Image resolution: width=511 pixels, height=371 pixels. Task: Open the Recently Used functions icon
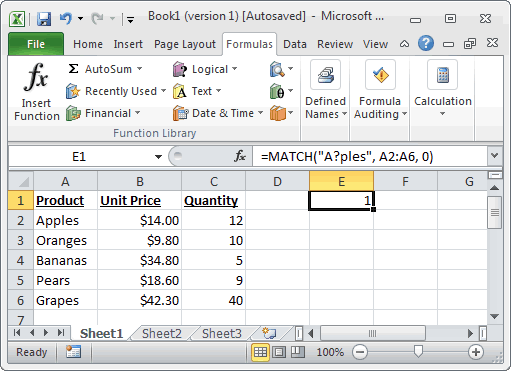[x=73, y=91]
